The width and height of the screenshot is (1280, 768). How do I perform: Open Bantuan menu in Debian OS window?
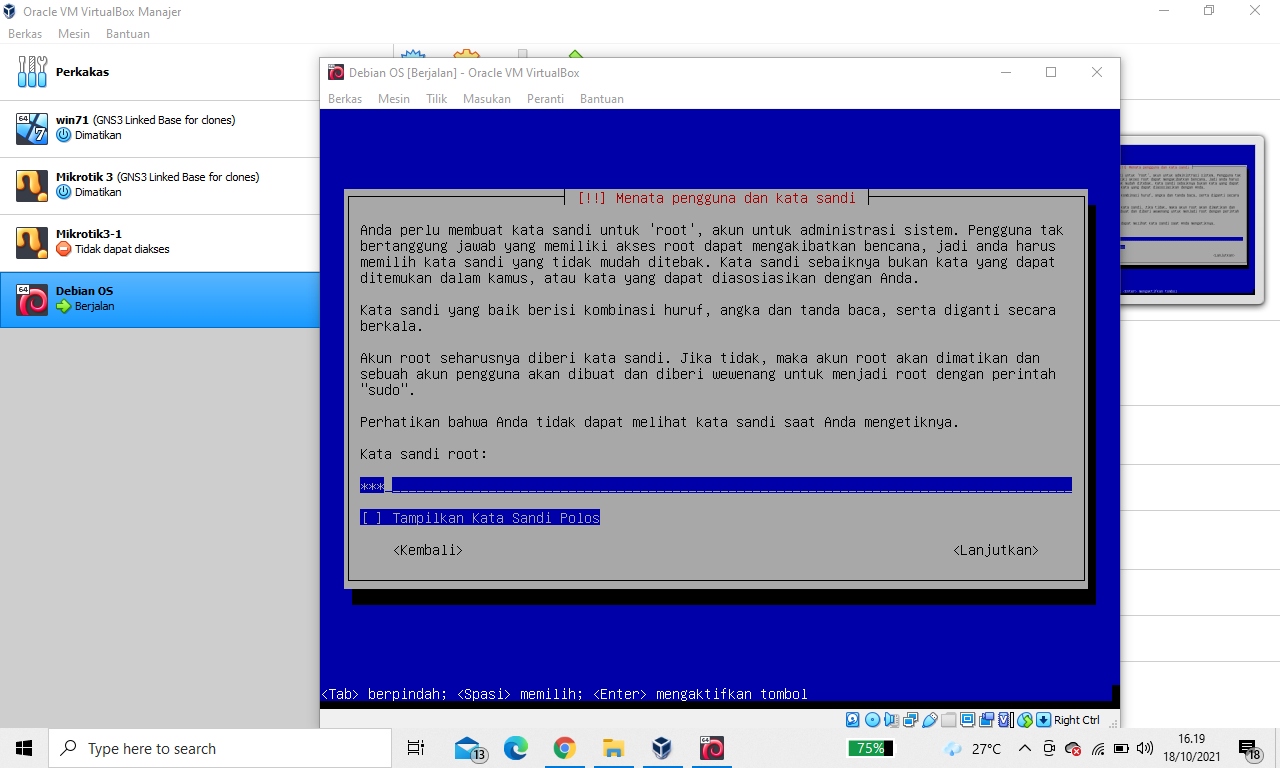(602, 99)
